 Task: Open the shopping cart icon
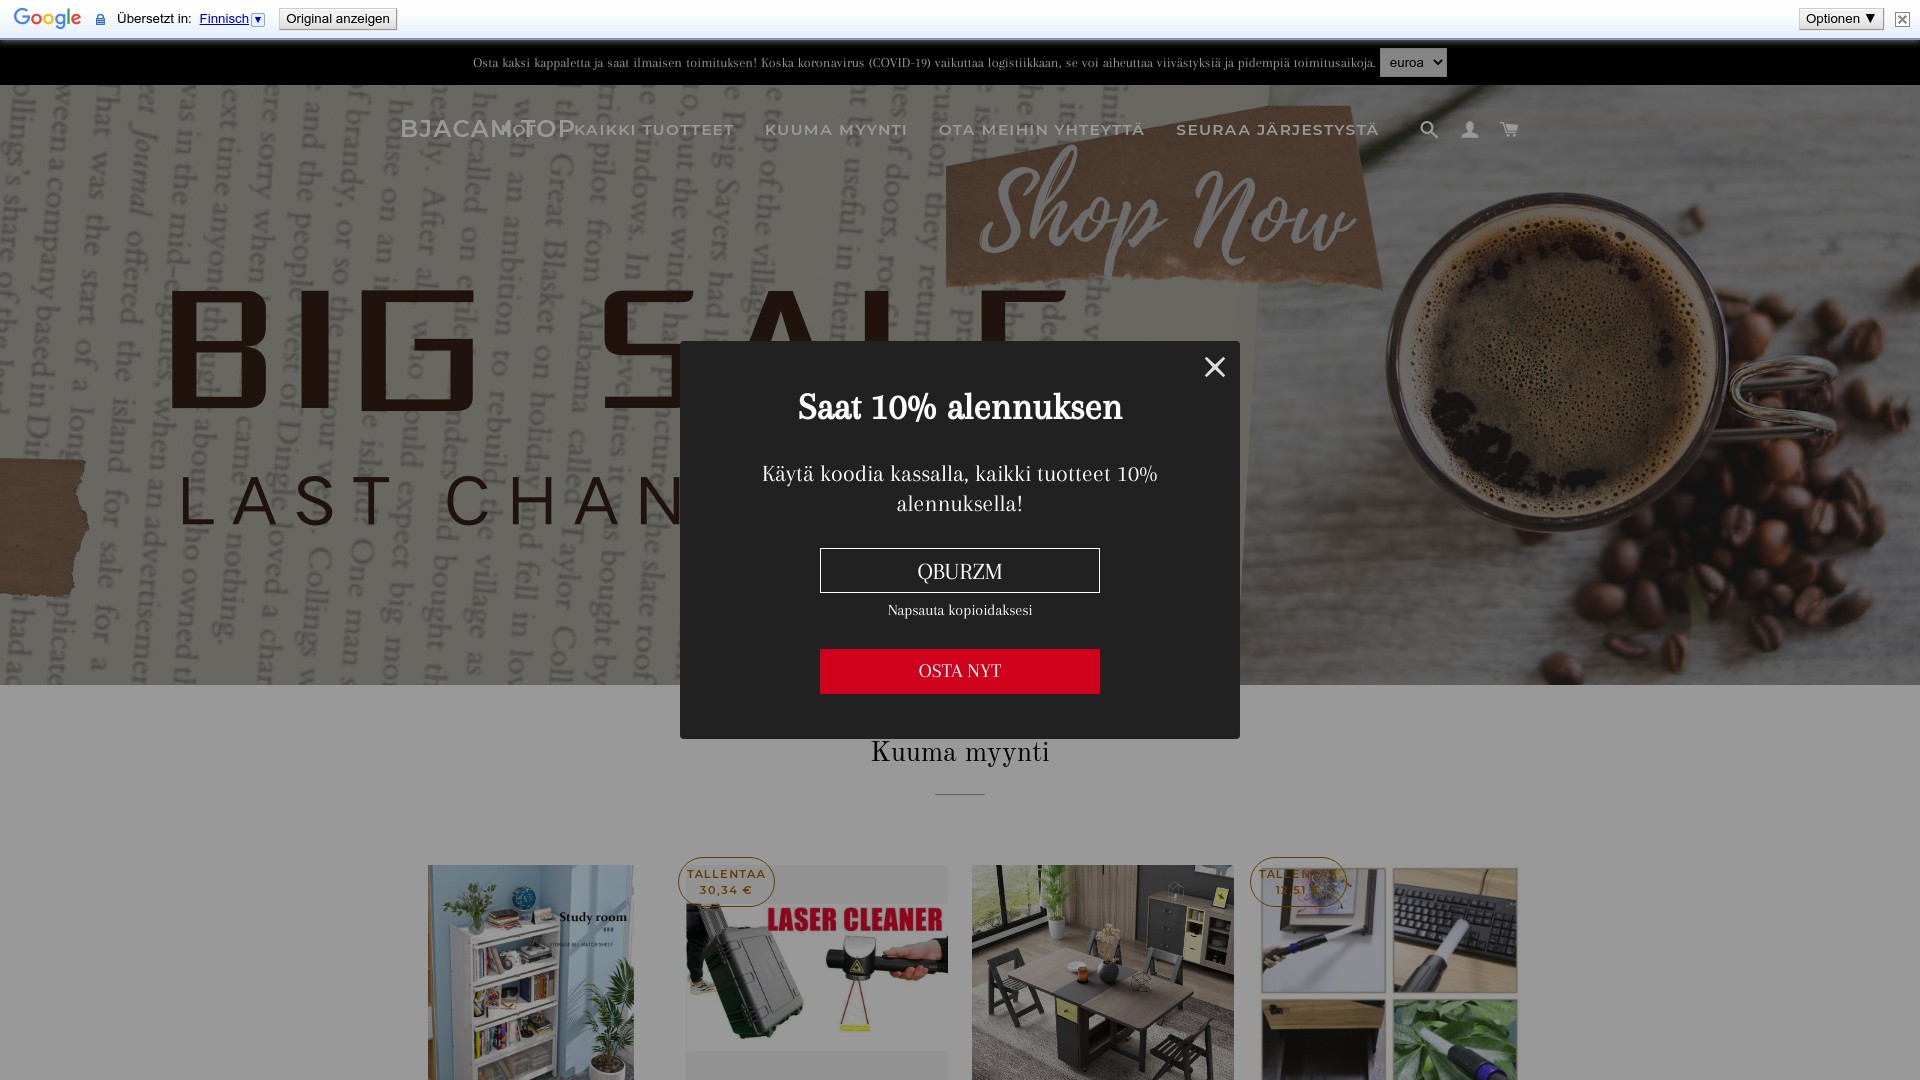point(1509,129)
